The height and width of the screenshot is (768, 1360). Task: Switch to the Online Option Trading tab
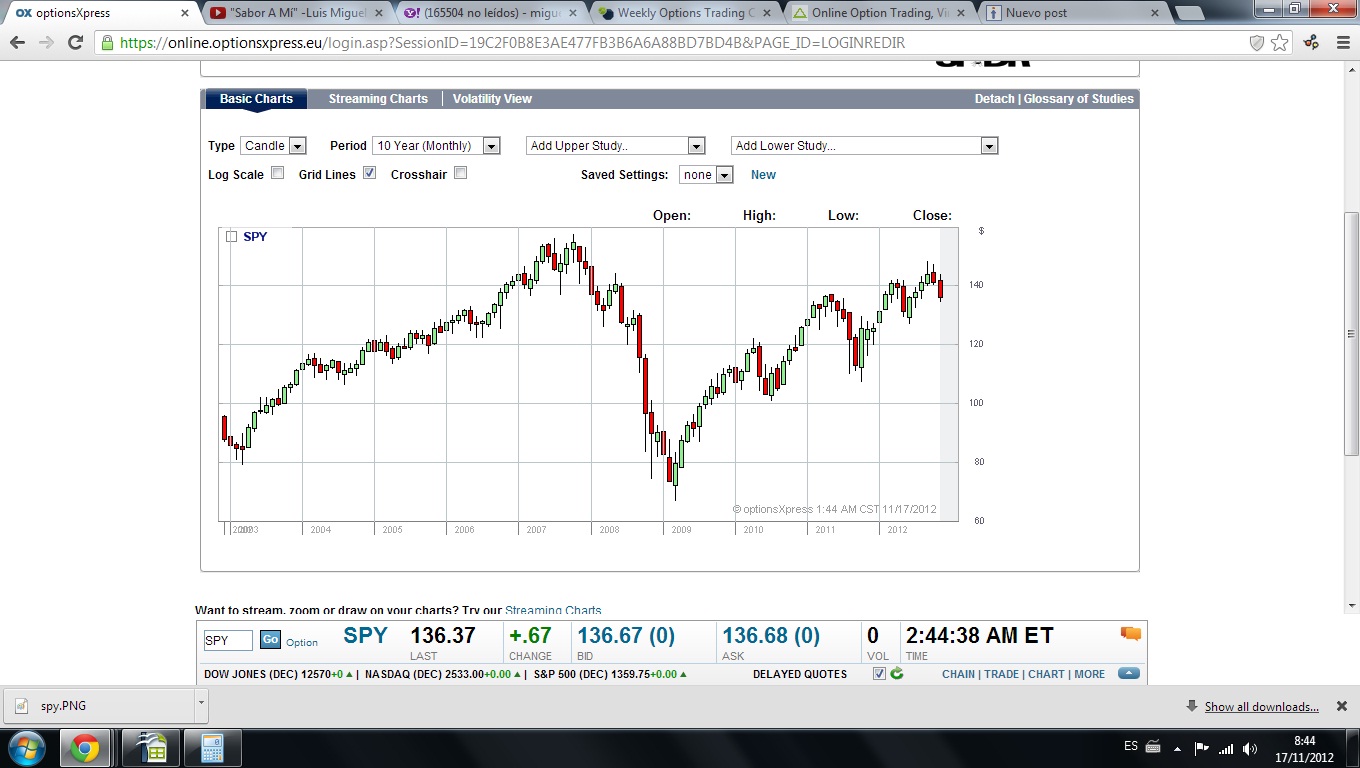[x=878, y=13]
